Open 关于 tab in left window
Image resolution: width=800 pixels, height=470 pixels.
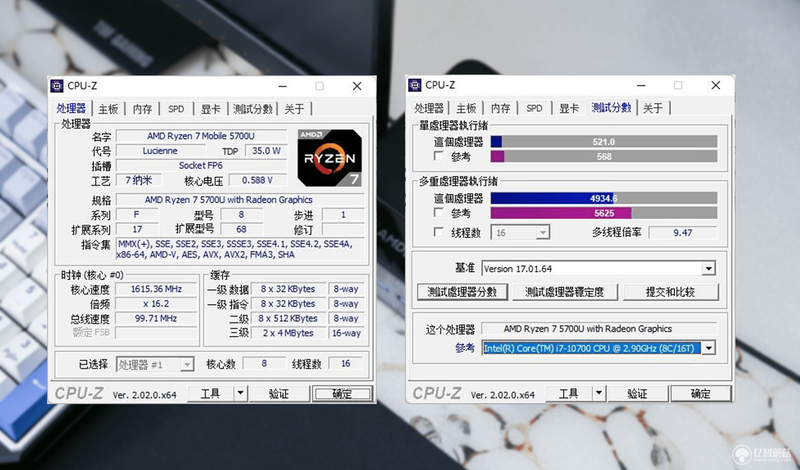[294, 109]
